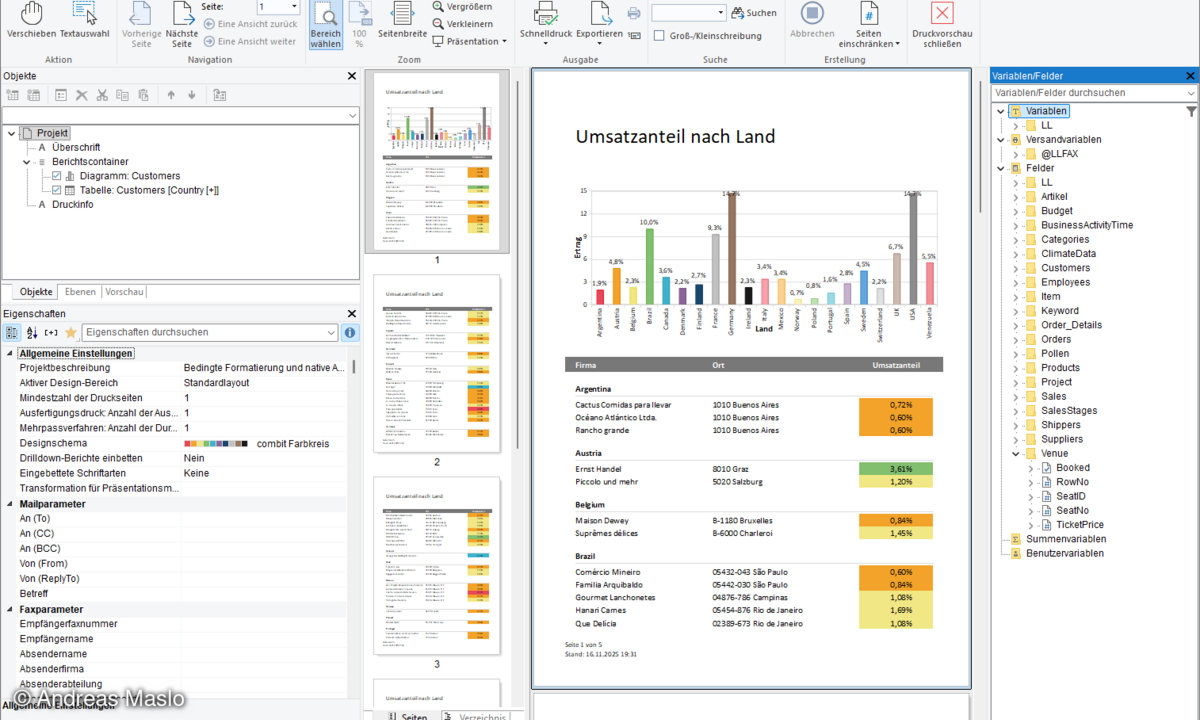
Task: Activate the Textauswahl tool
Action: pos(85,20)
